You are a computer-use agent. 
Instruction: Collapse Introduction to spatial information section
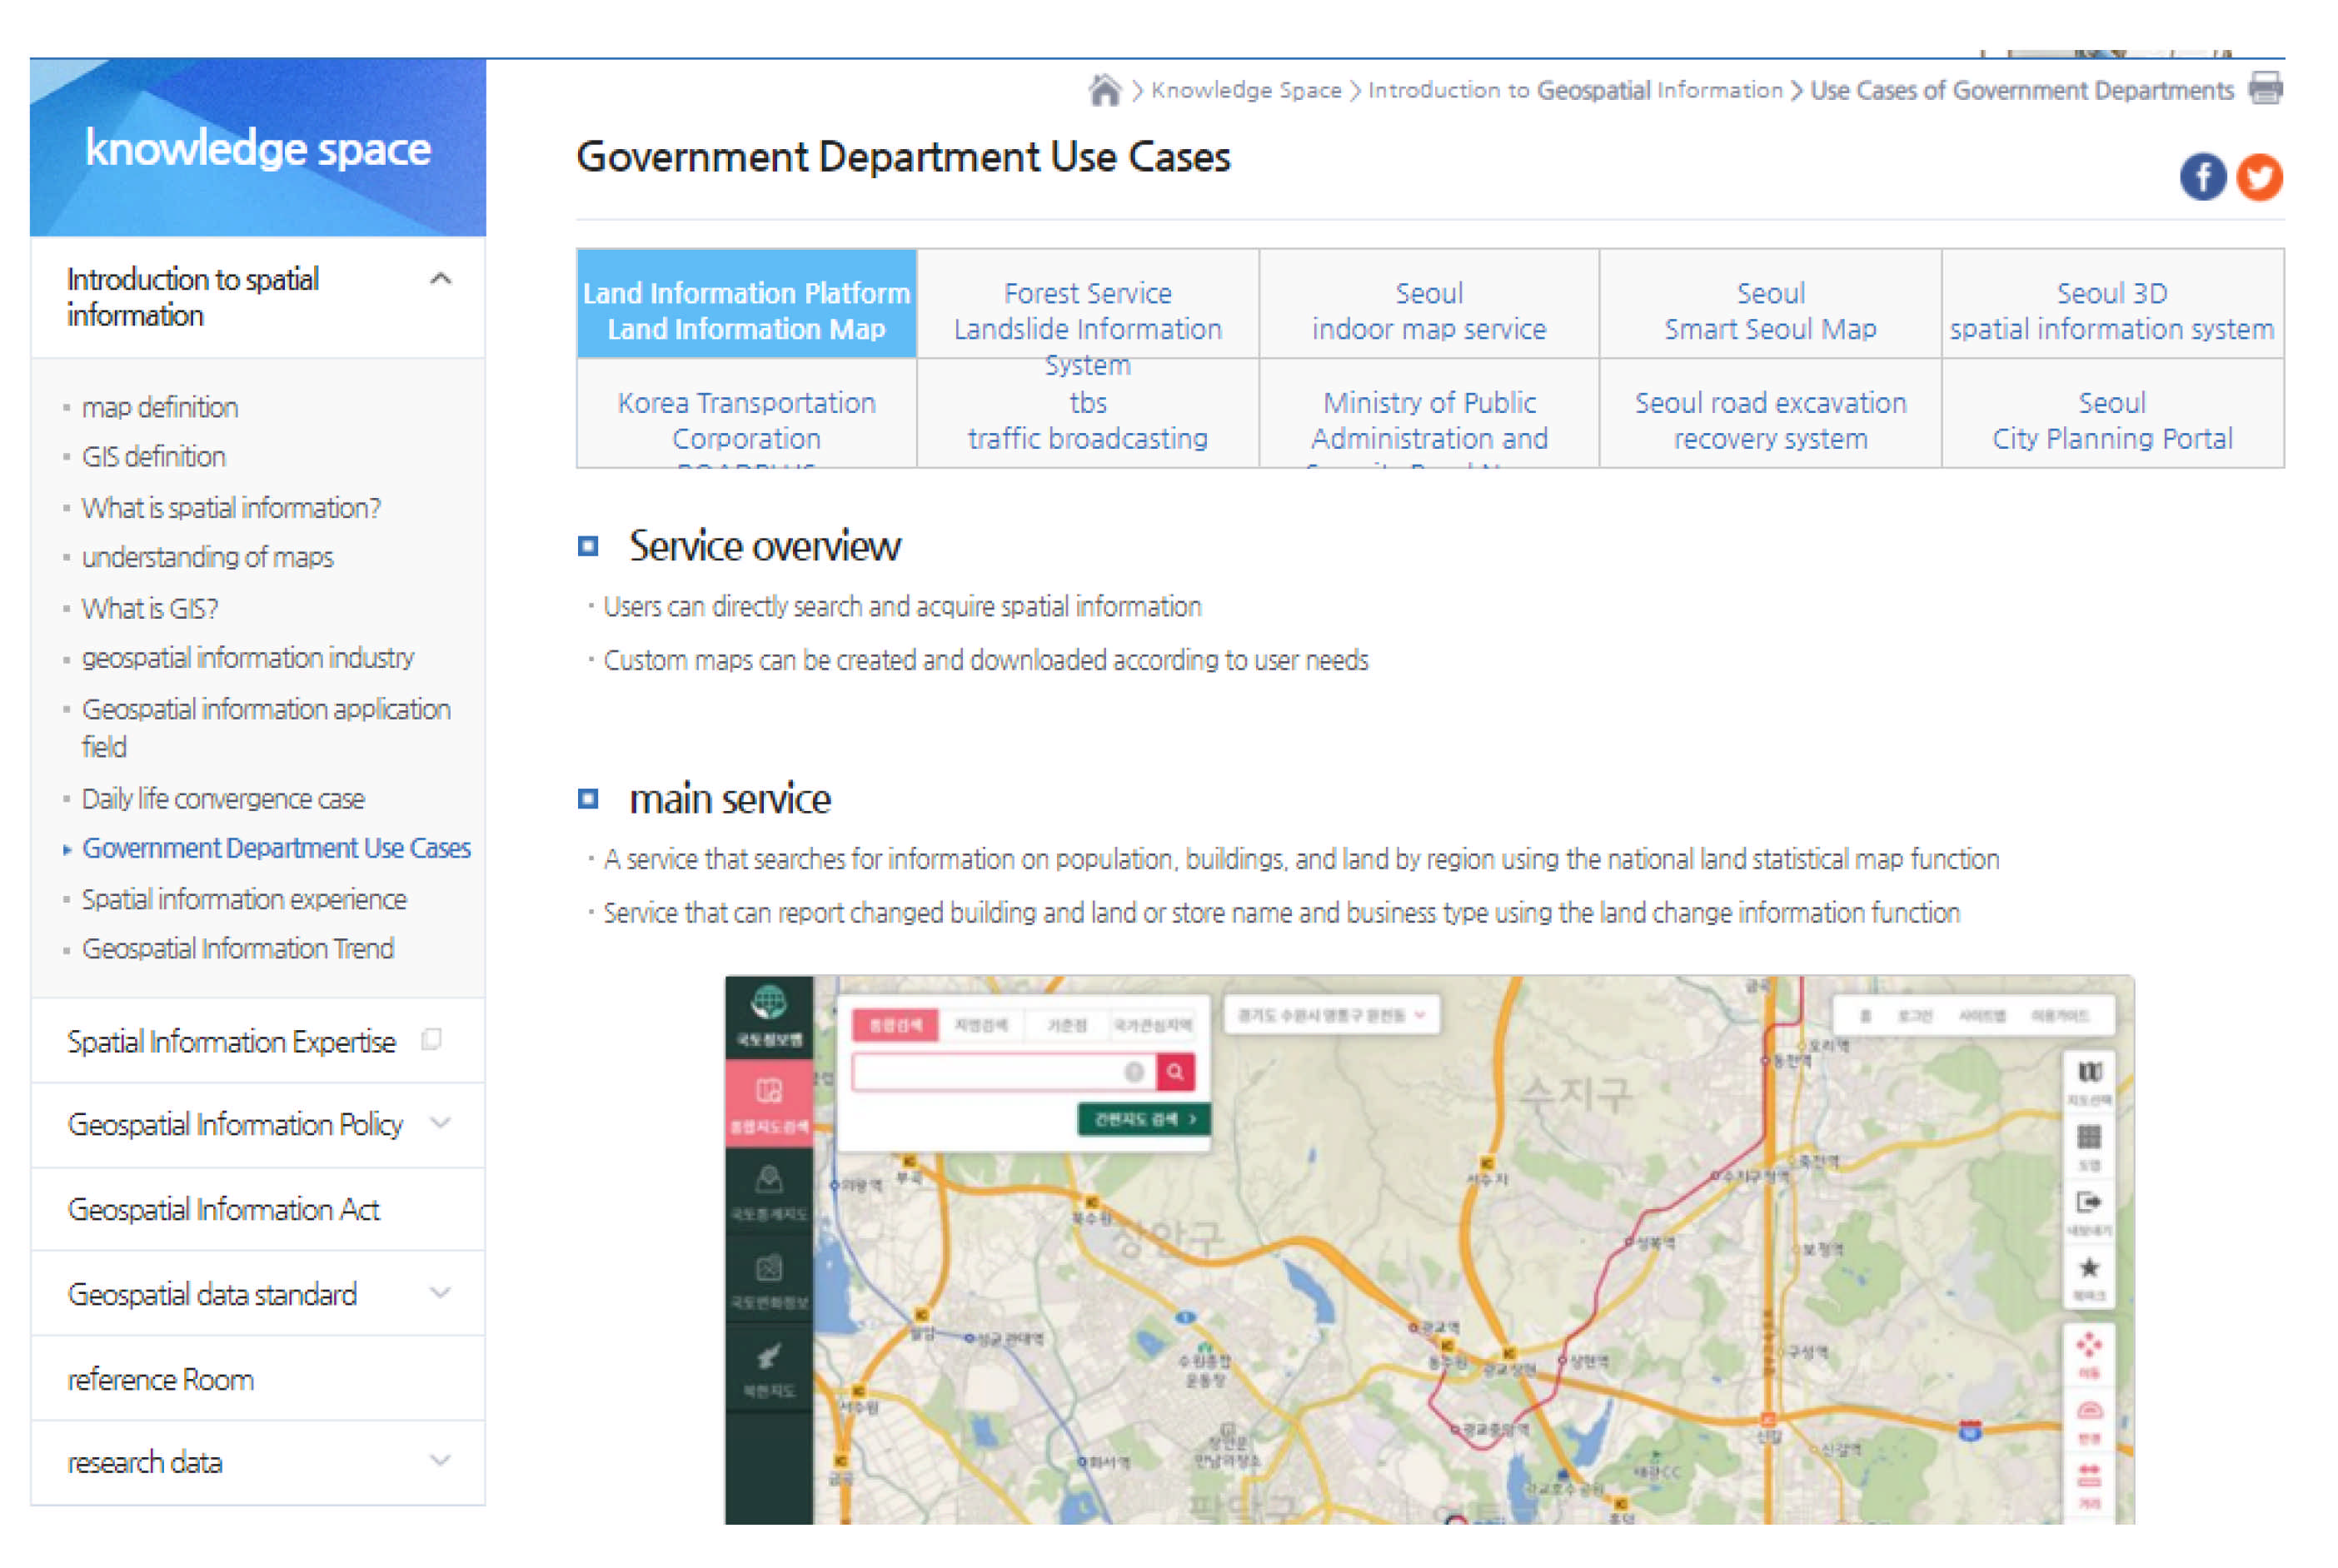tap(440, 279)
